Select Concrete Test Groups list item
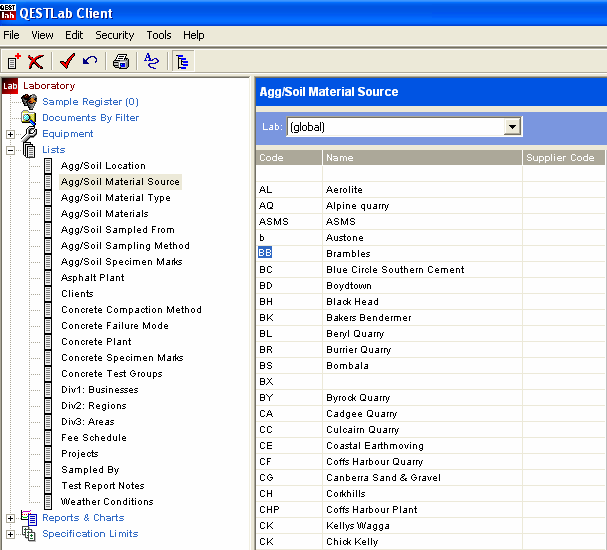 (x=111, y=374)
